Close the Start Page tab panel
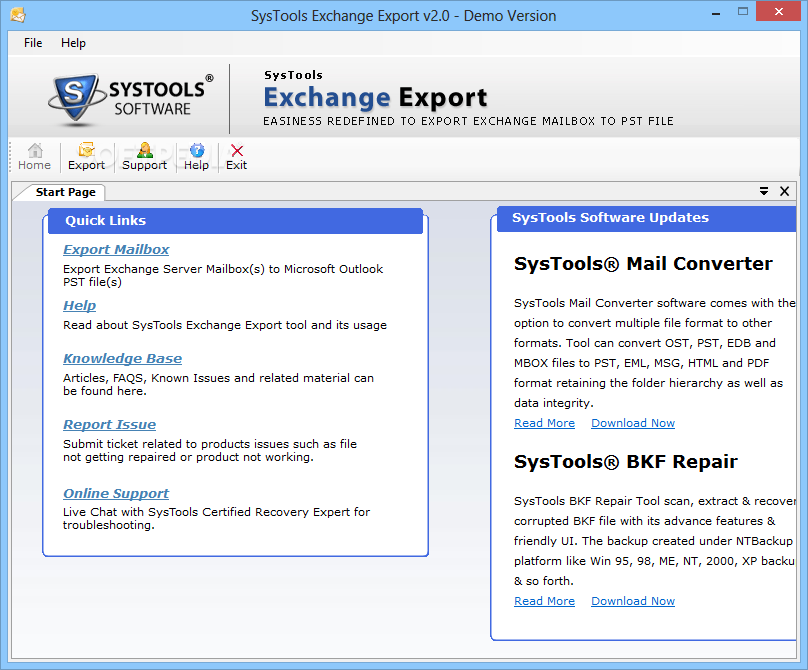The image size is (808, 670). (x=784, y=191)
